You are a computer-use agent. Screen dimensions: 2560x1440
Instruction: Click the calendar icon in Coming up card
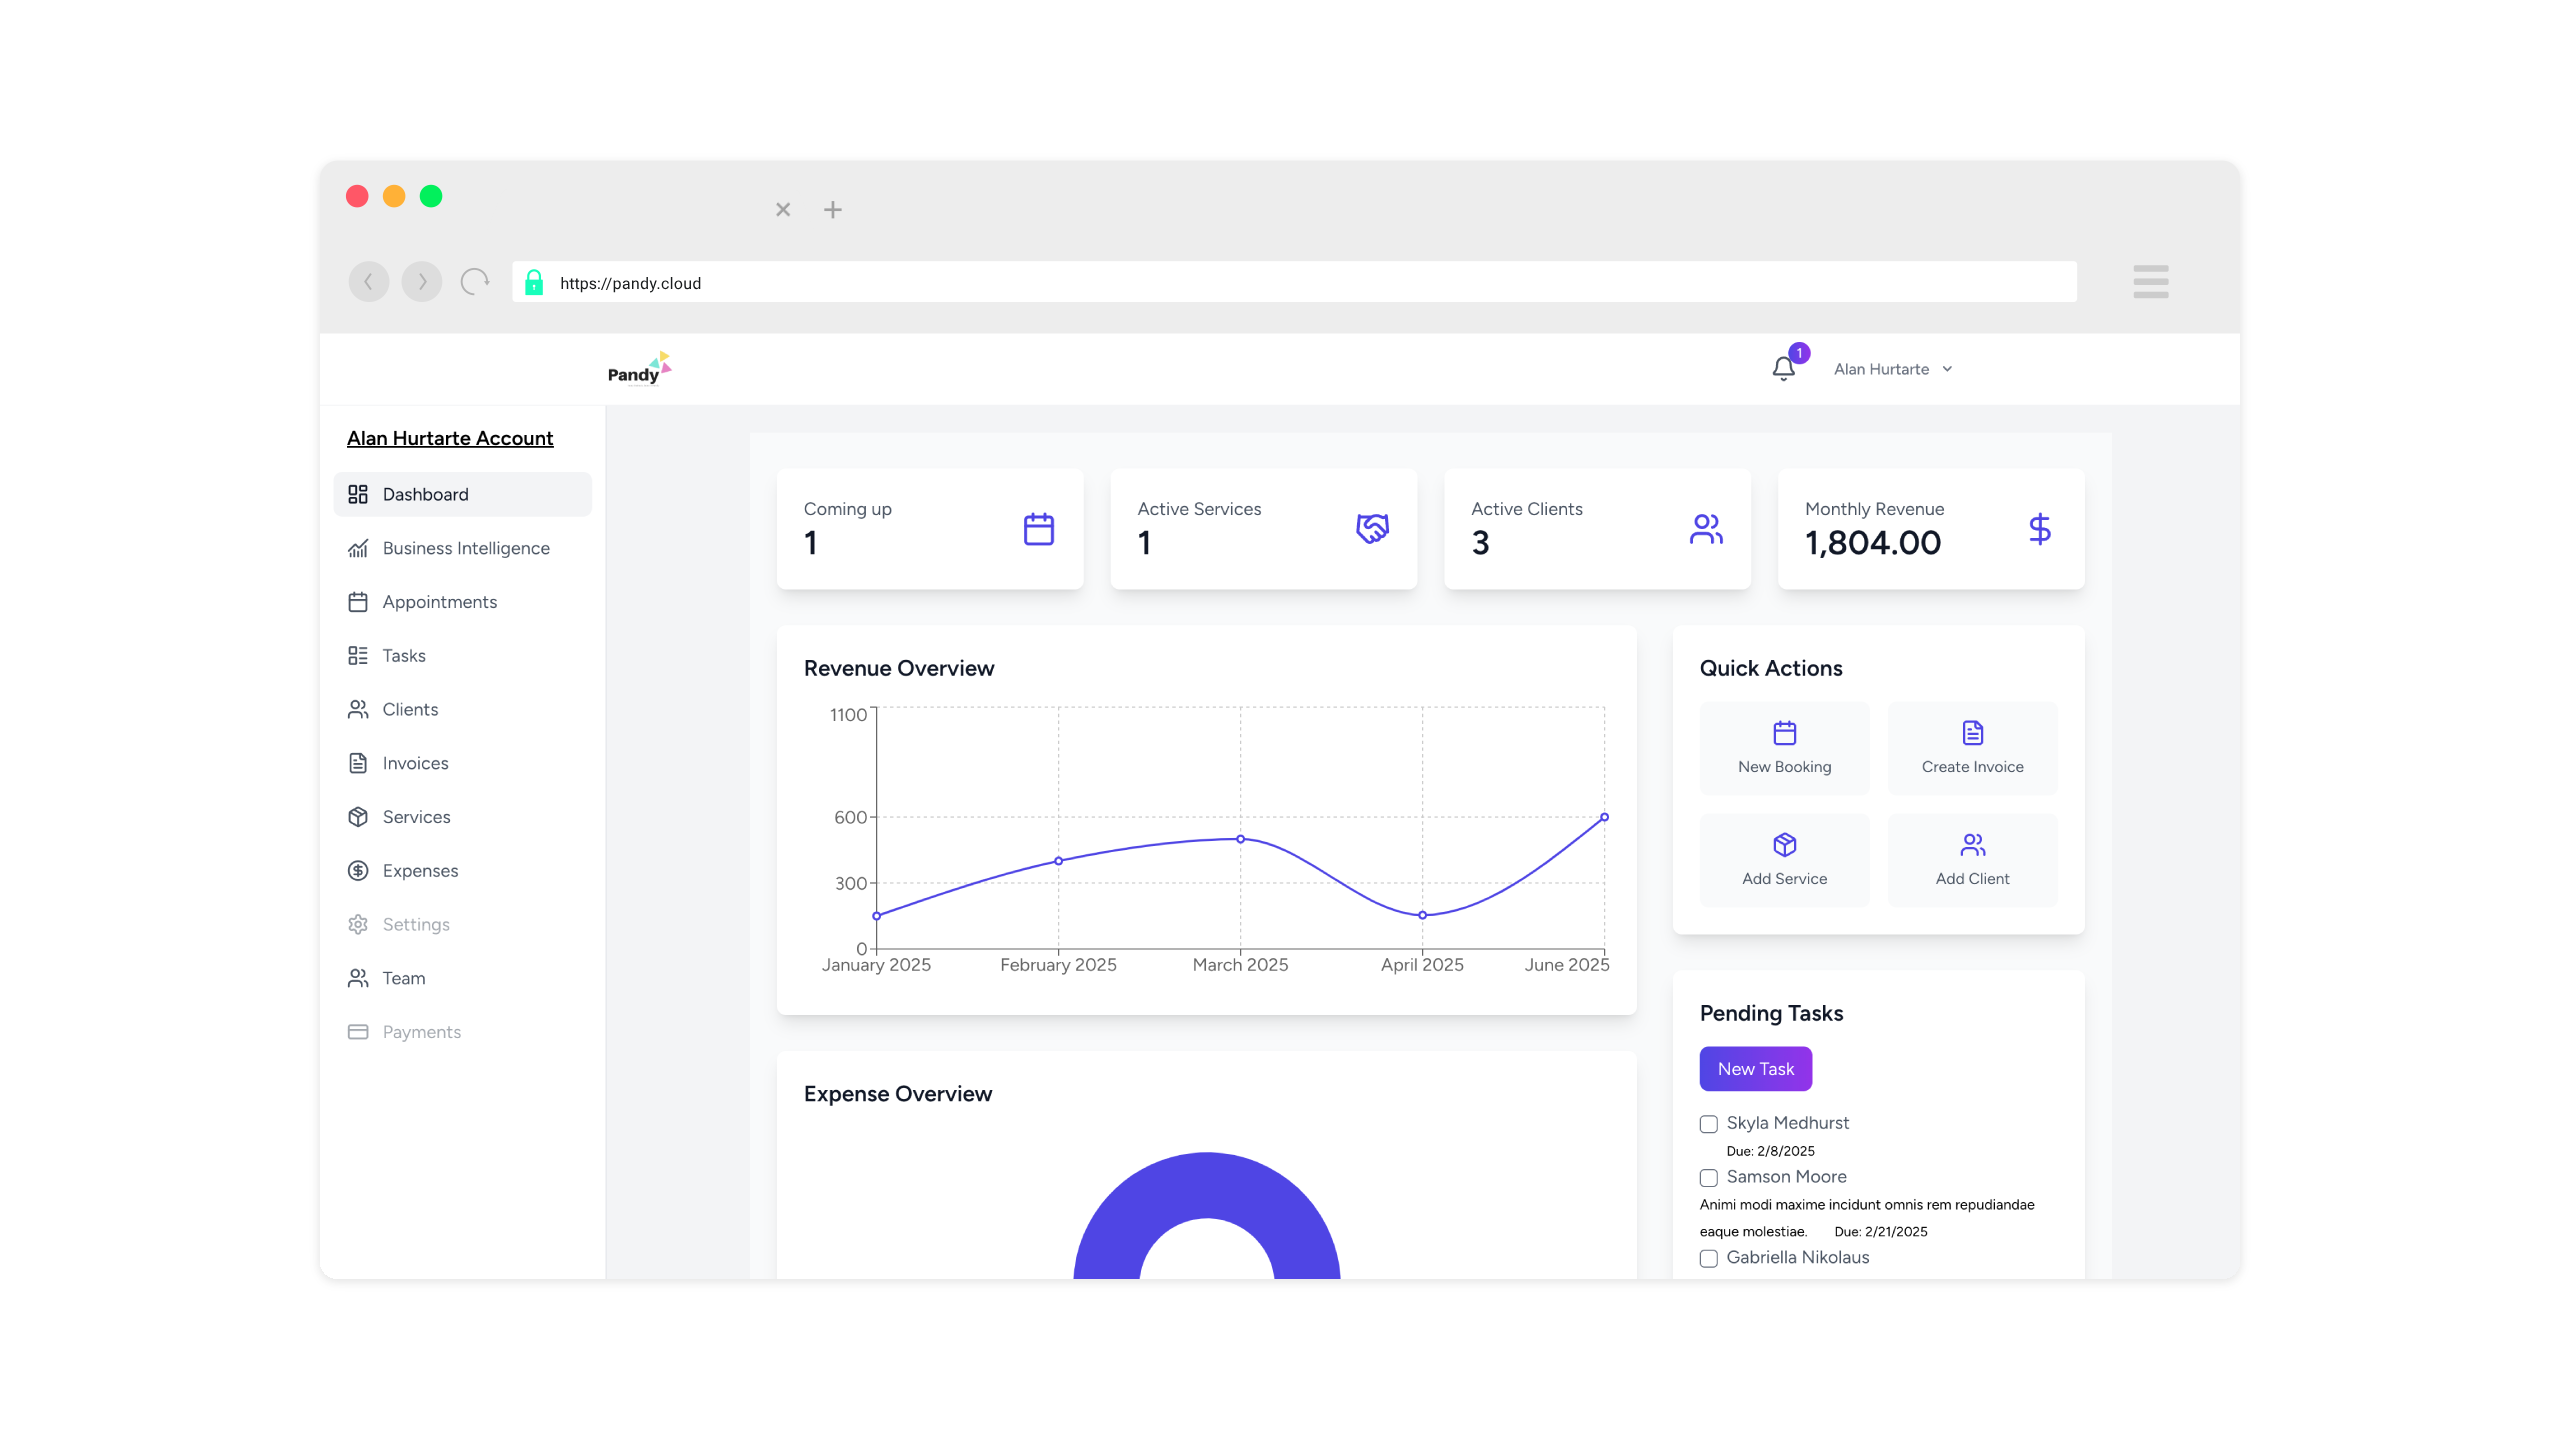(x=1039, y=529)
